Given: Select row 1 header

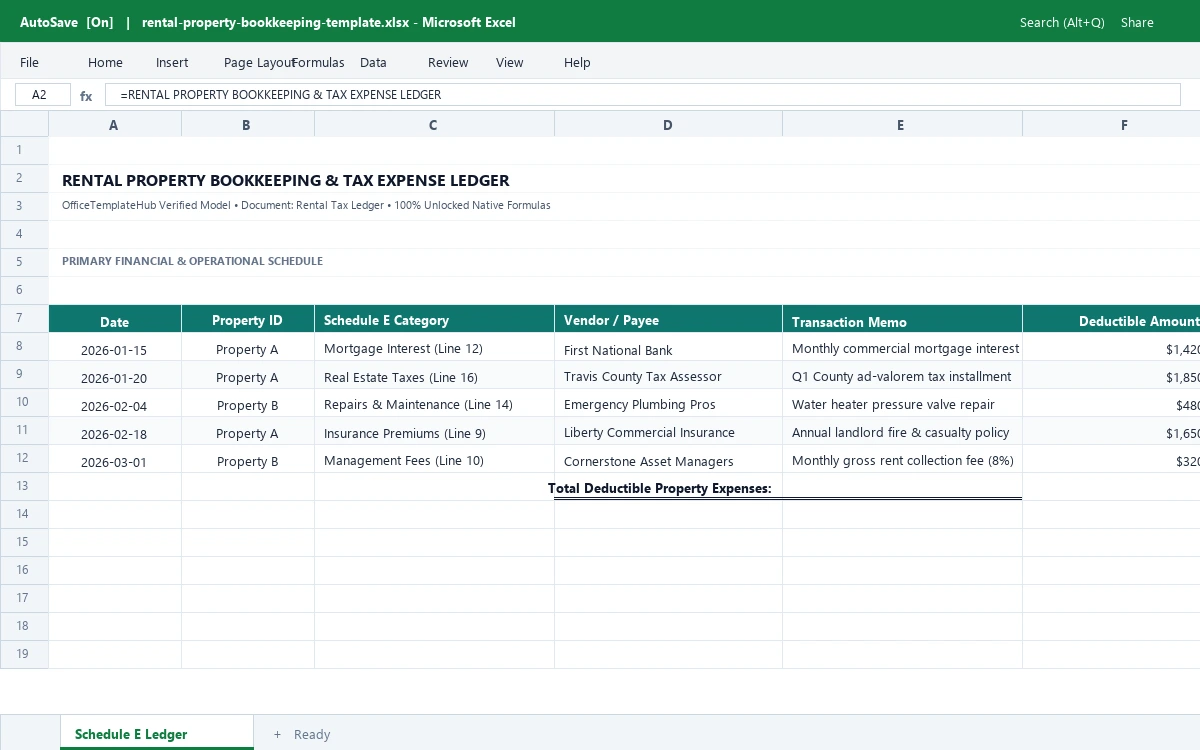Looking at the screenshot, I should tap(24, 150).
